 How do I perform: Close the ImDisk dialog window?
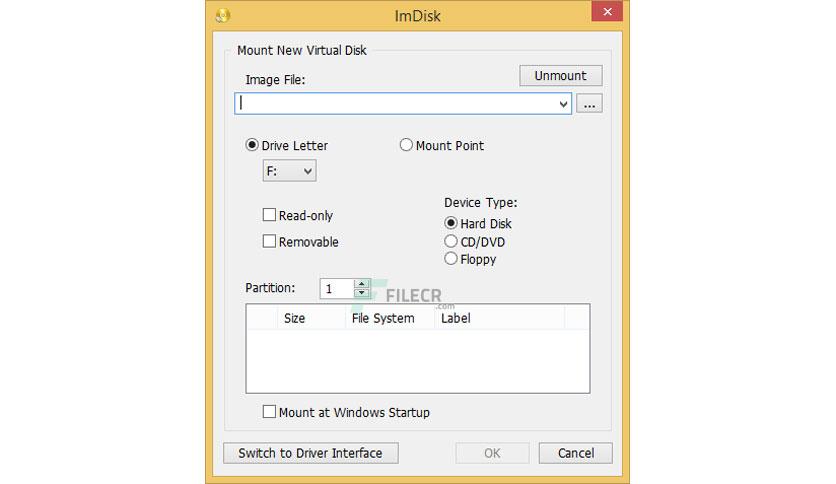tap(607, 12)
